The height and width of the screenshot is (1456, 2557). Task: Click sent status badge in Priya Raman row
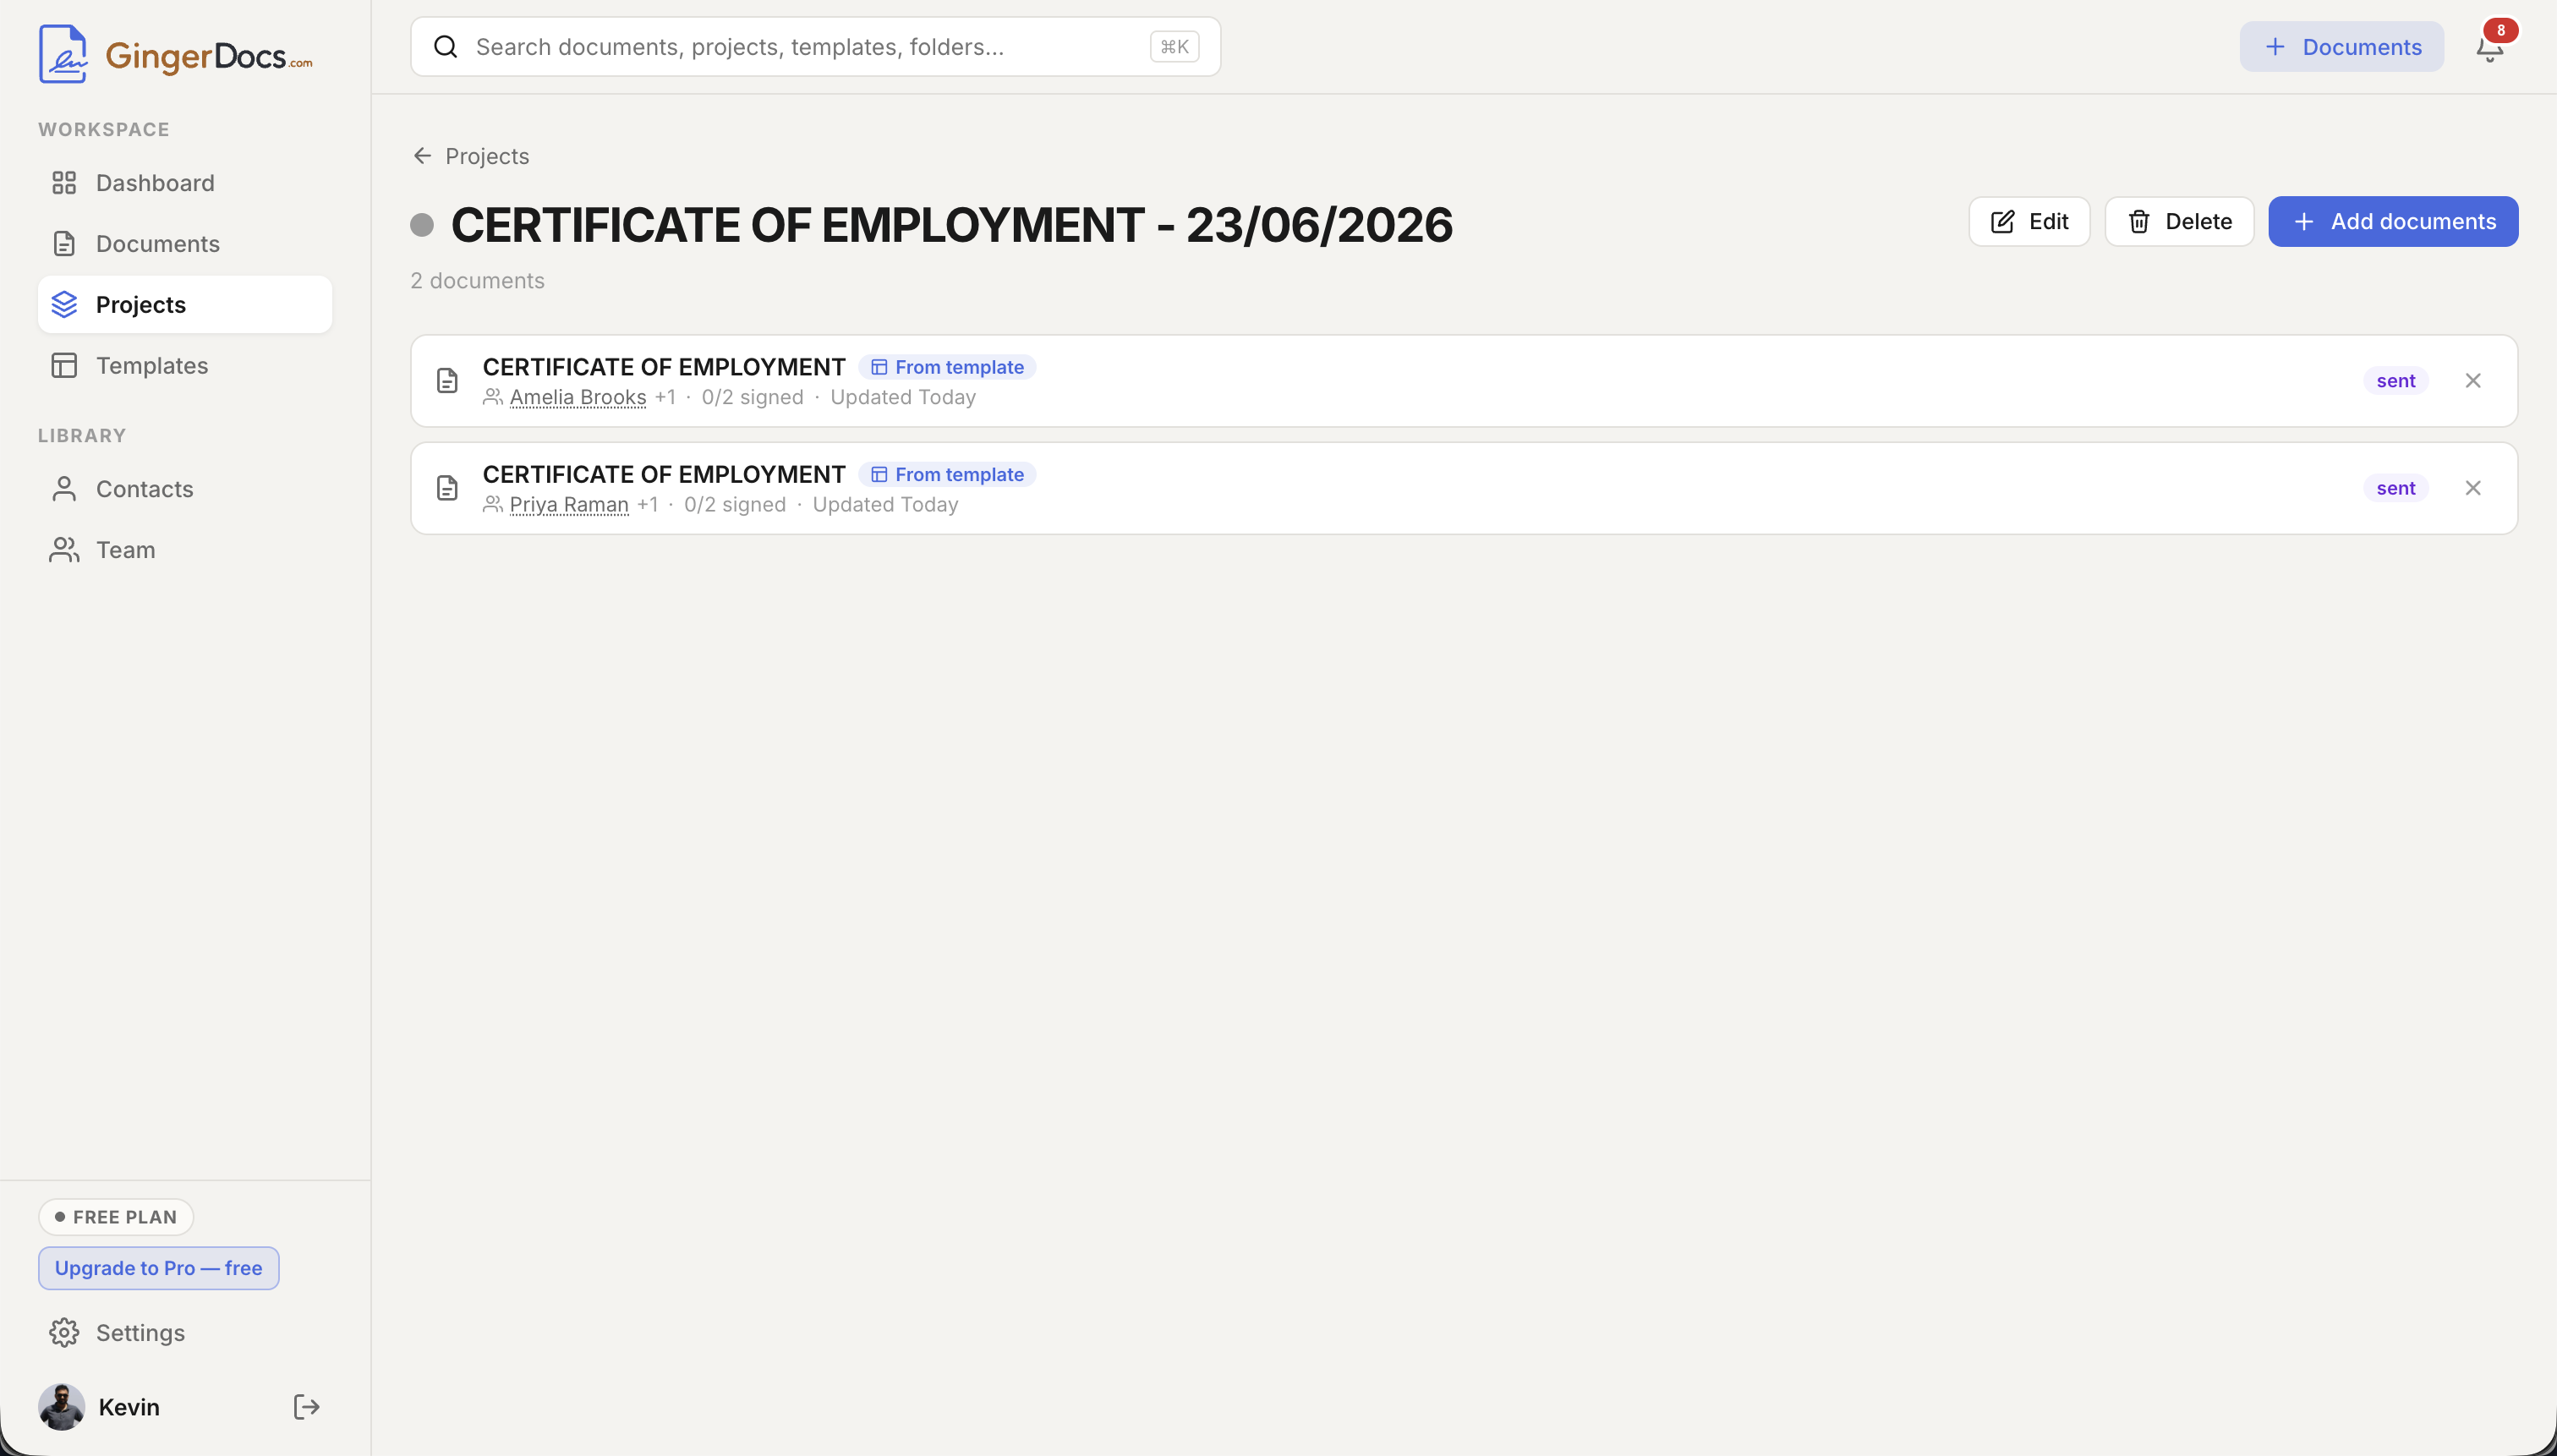point(2395,488)
